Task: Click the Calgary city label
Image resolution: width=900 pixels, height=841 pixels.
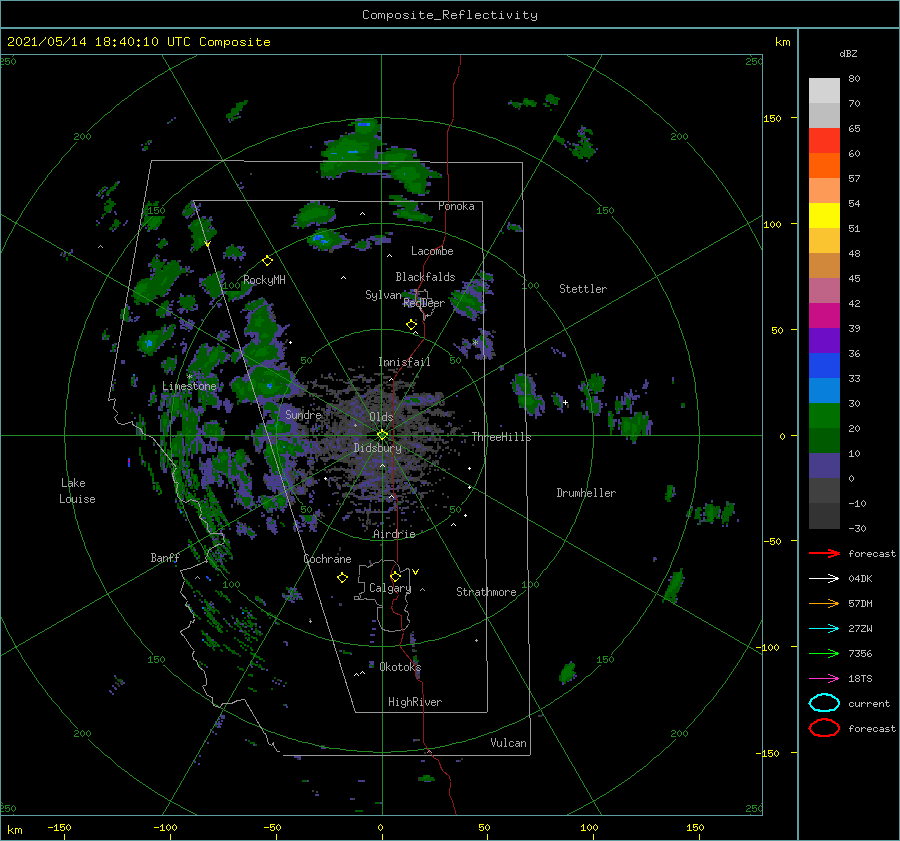Action: [x=390, y=588]
